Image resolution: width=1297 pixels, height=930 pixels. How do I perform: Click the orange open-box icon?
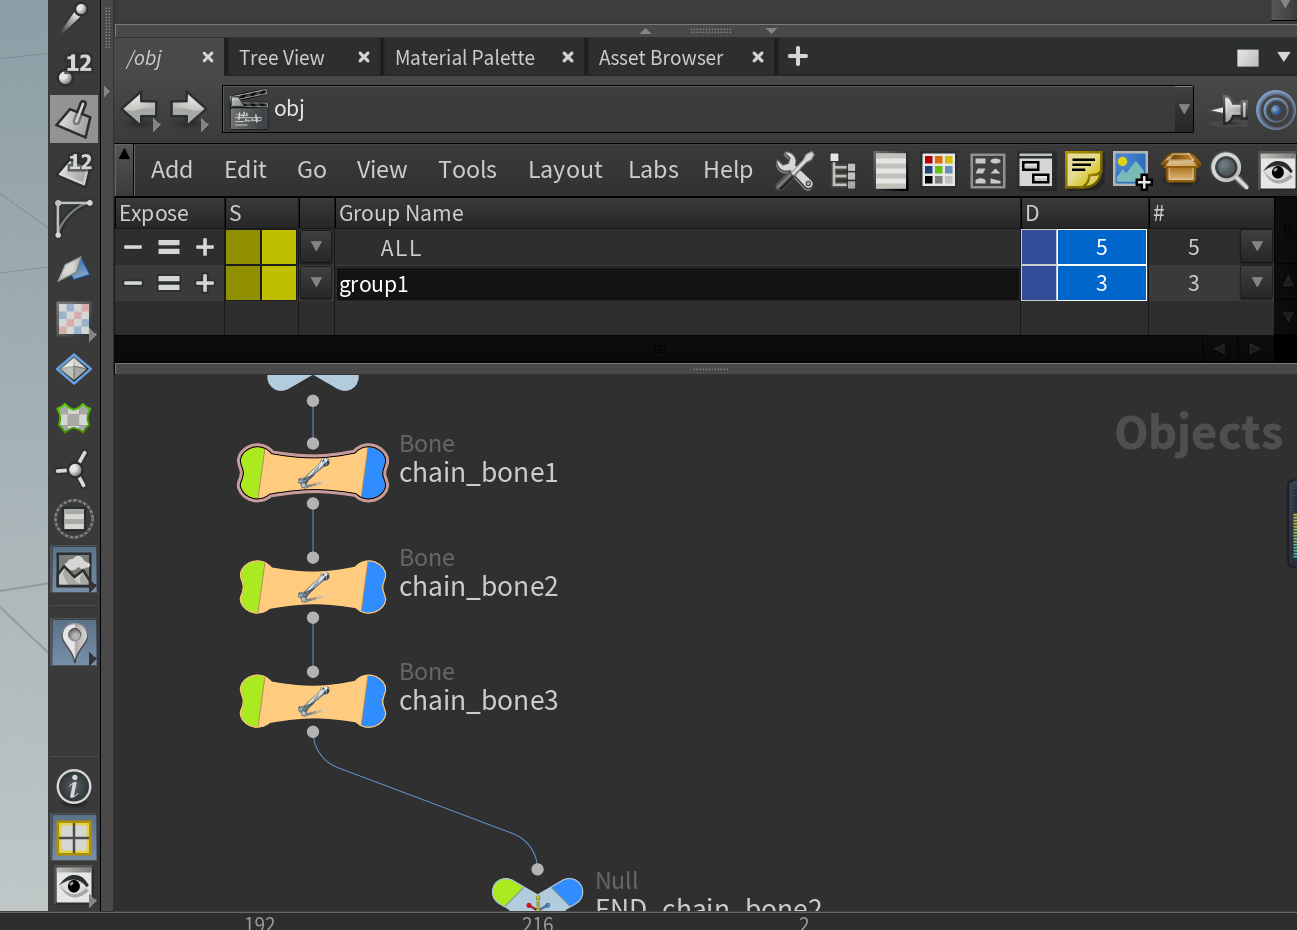(1180, 168)
